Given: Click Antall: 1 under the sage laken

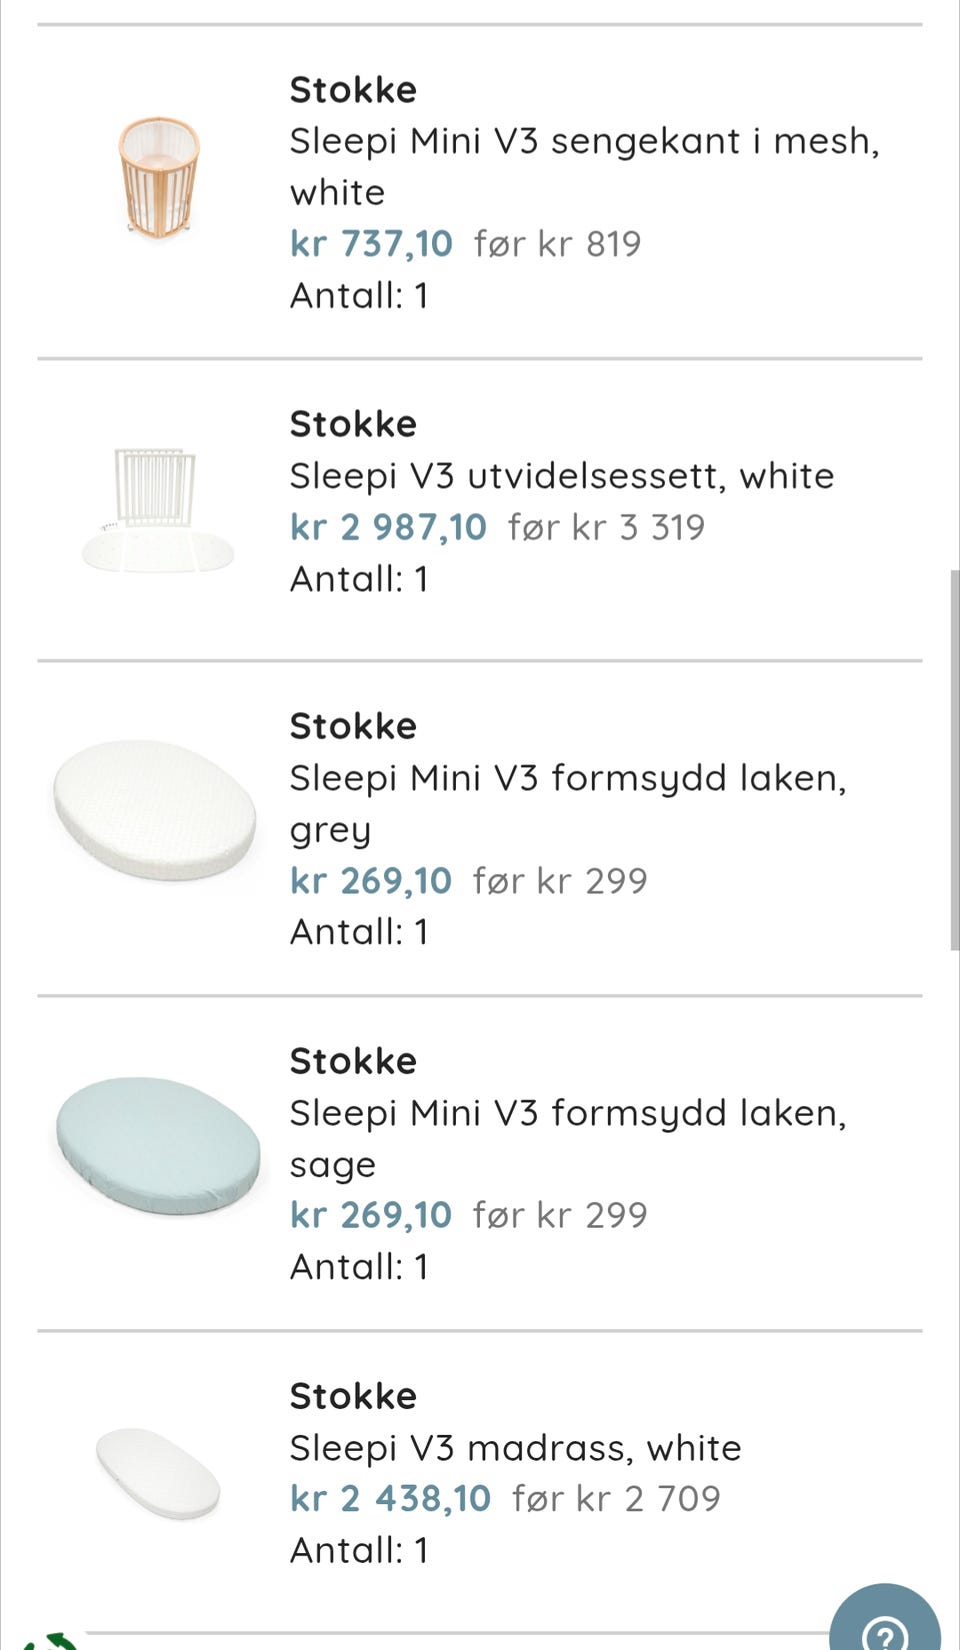Looking at the screenshot, I should click(359, 1267).
